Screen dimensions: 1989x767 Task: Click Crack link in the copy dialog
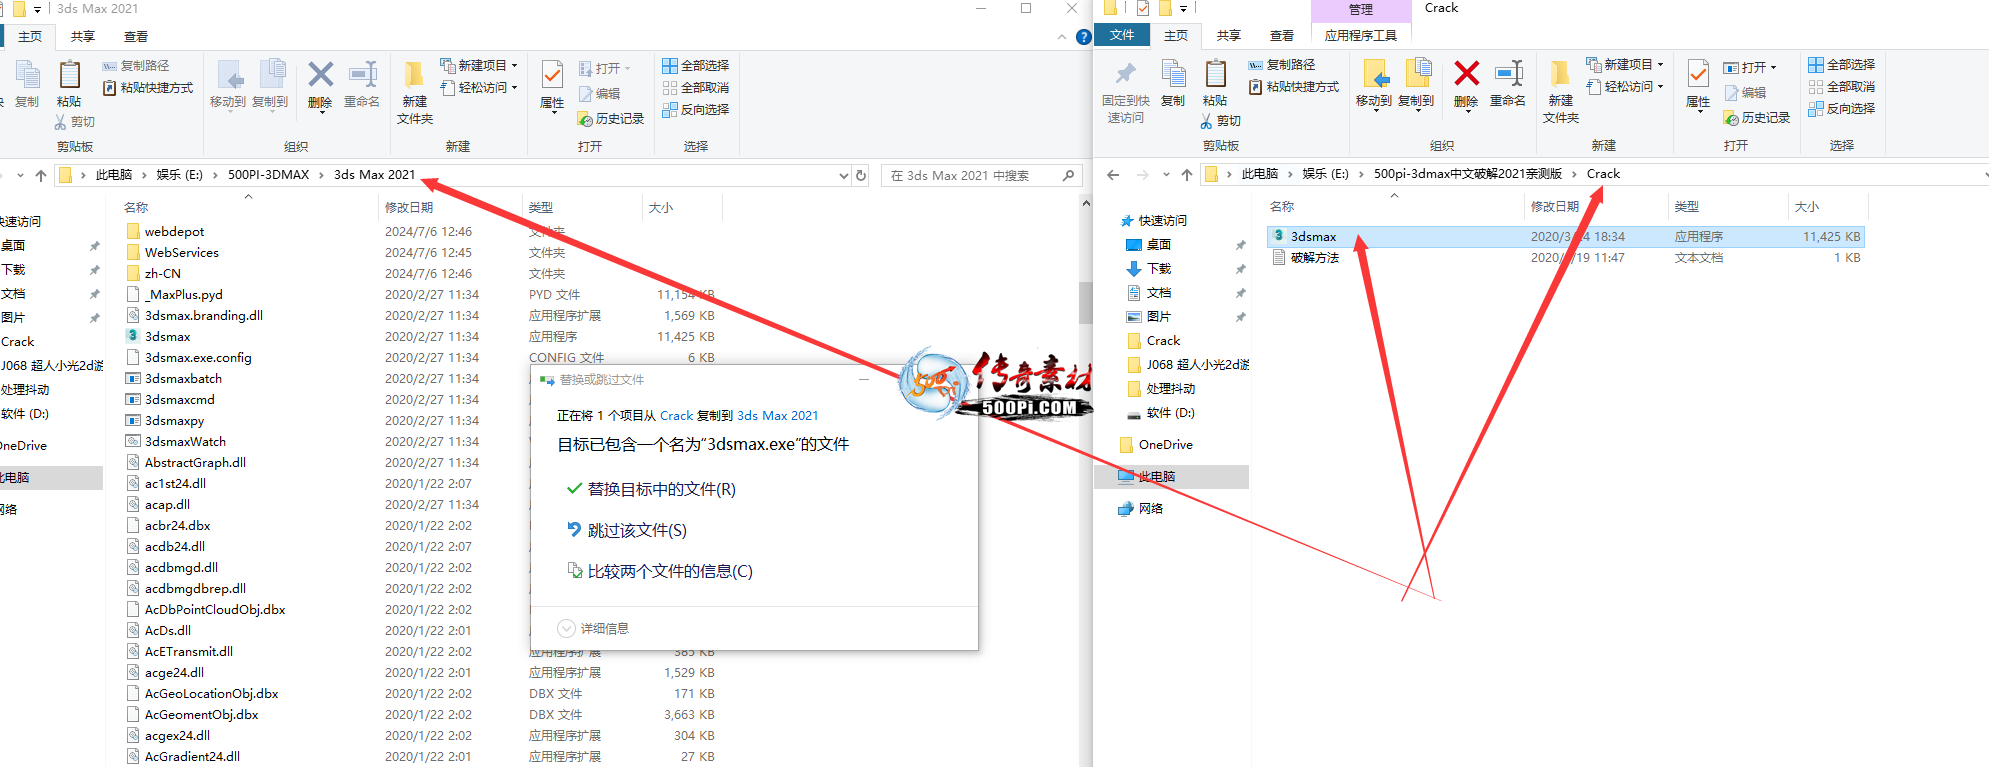click(676, 415)
